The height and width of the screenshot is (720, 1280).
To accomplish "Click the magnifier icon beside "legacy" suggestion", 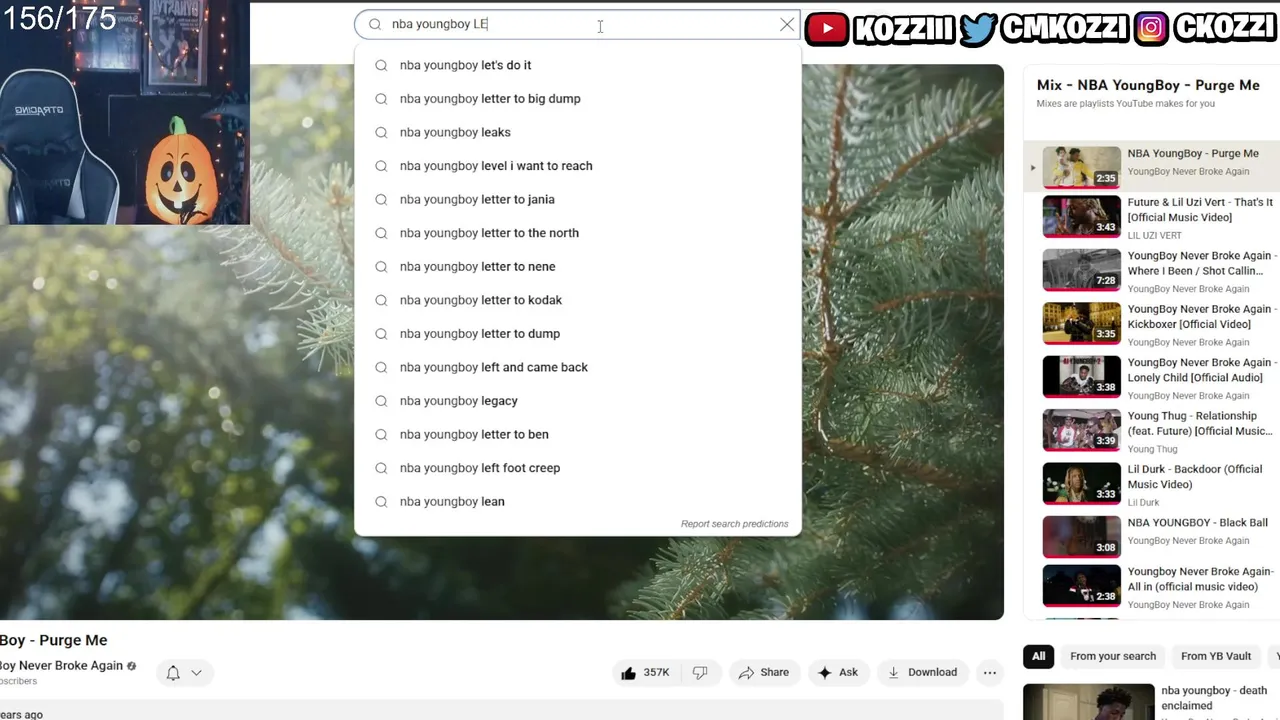I will [381, 401].
